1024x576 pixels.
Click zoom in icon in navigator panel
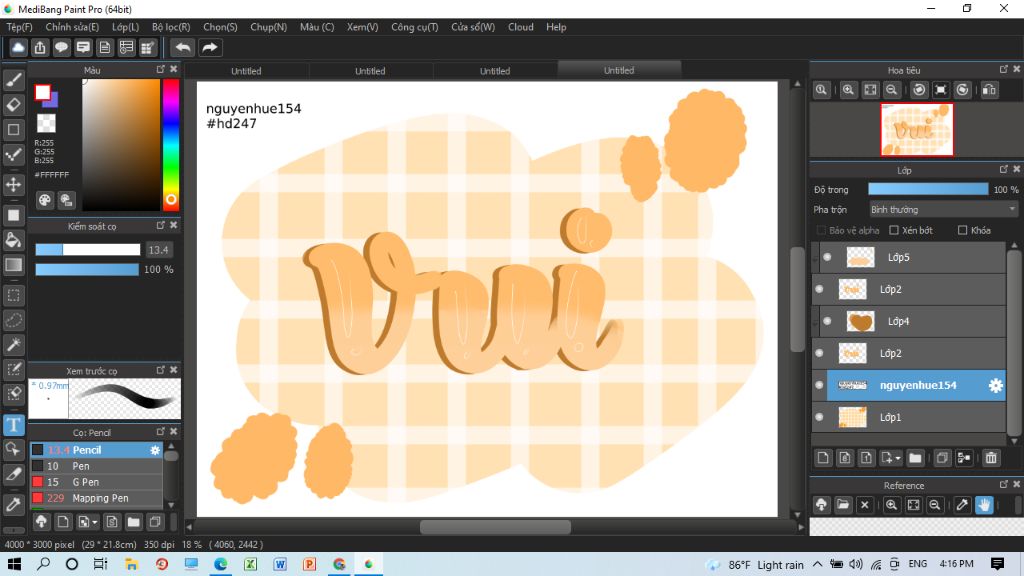click(848, 90)
